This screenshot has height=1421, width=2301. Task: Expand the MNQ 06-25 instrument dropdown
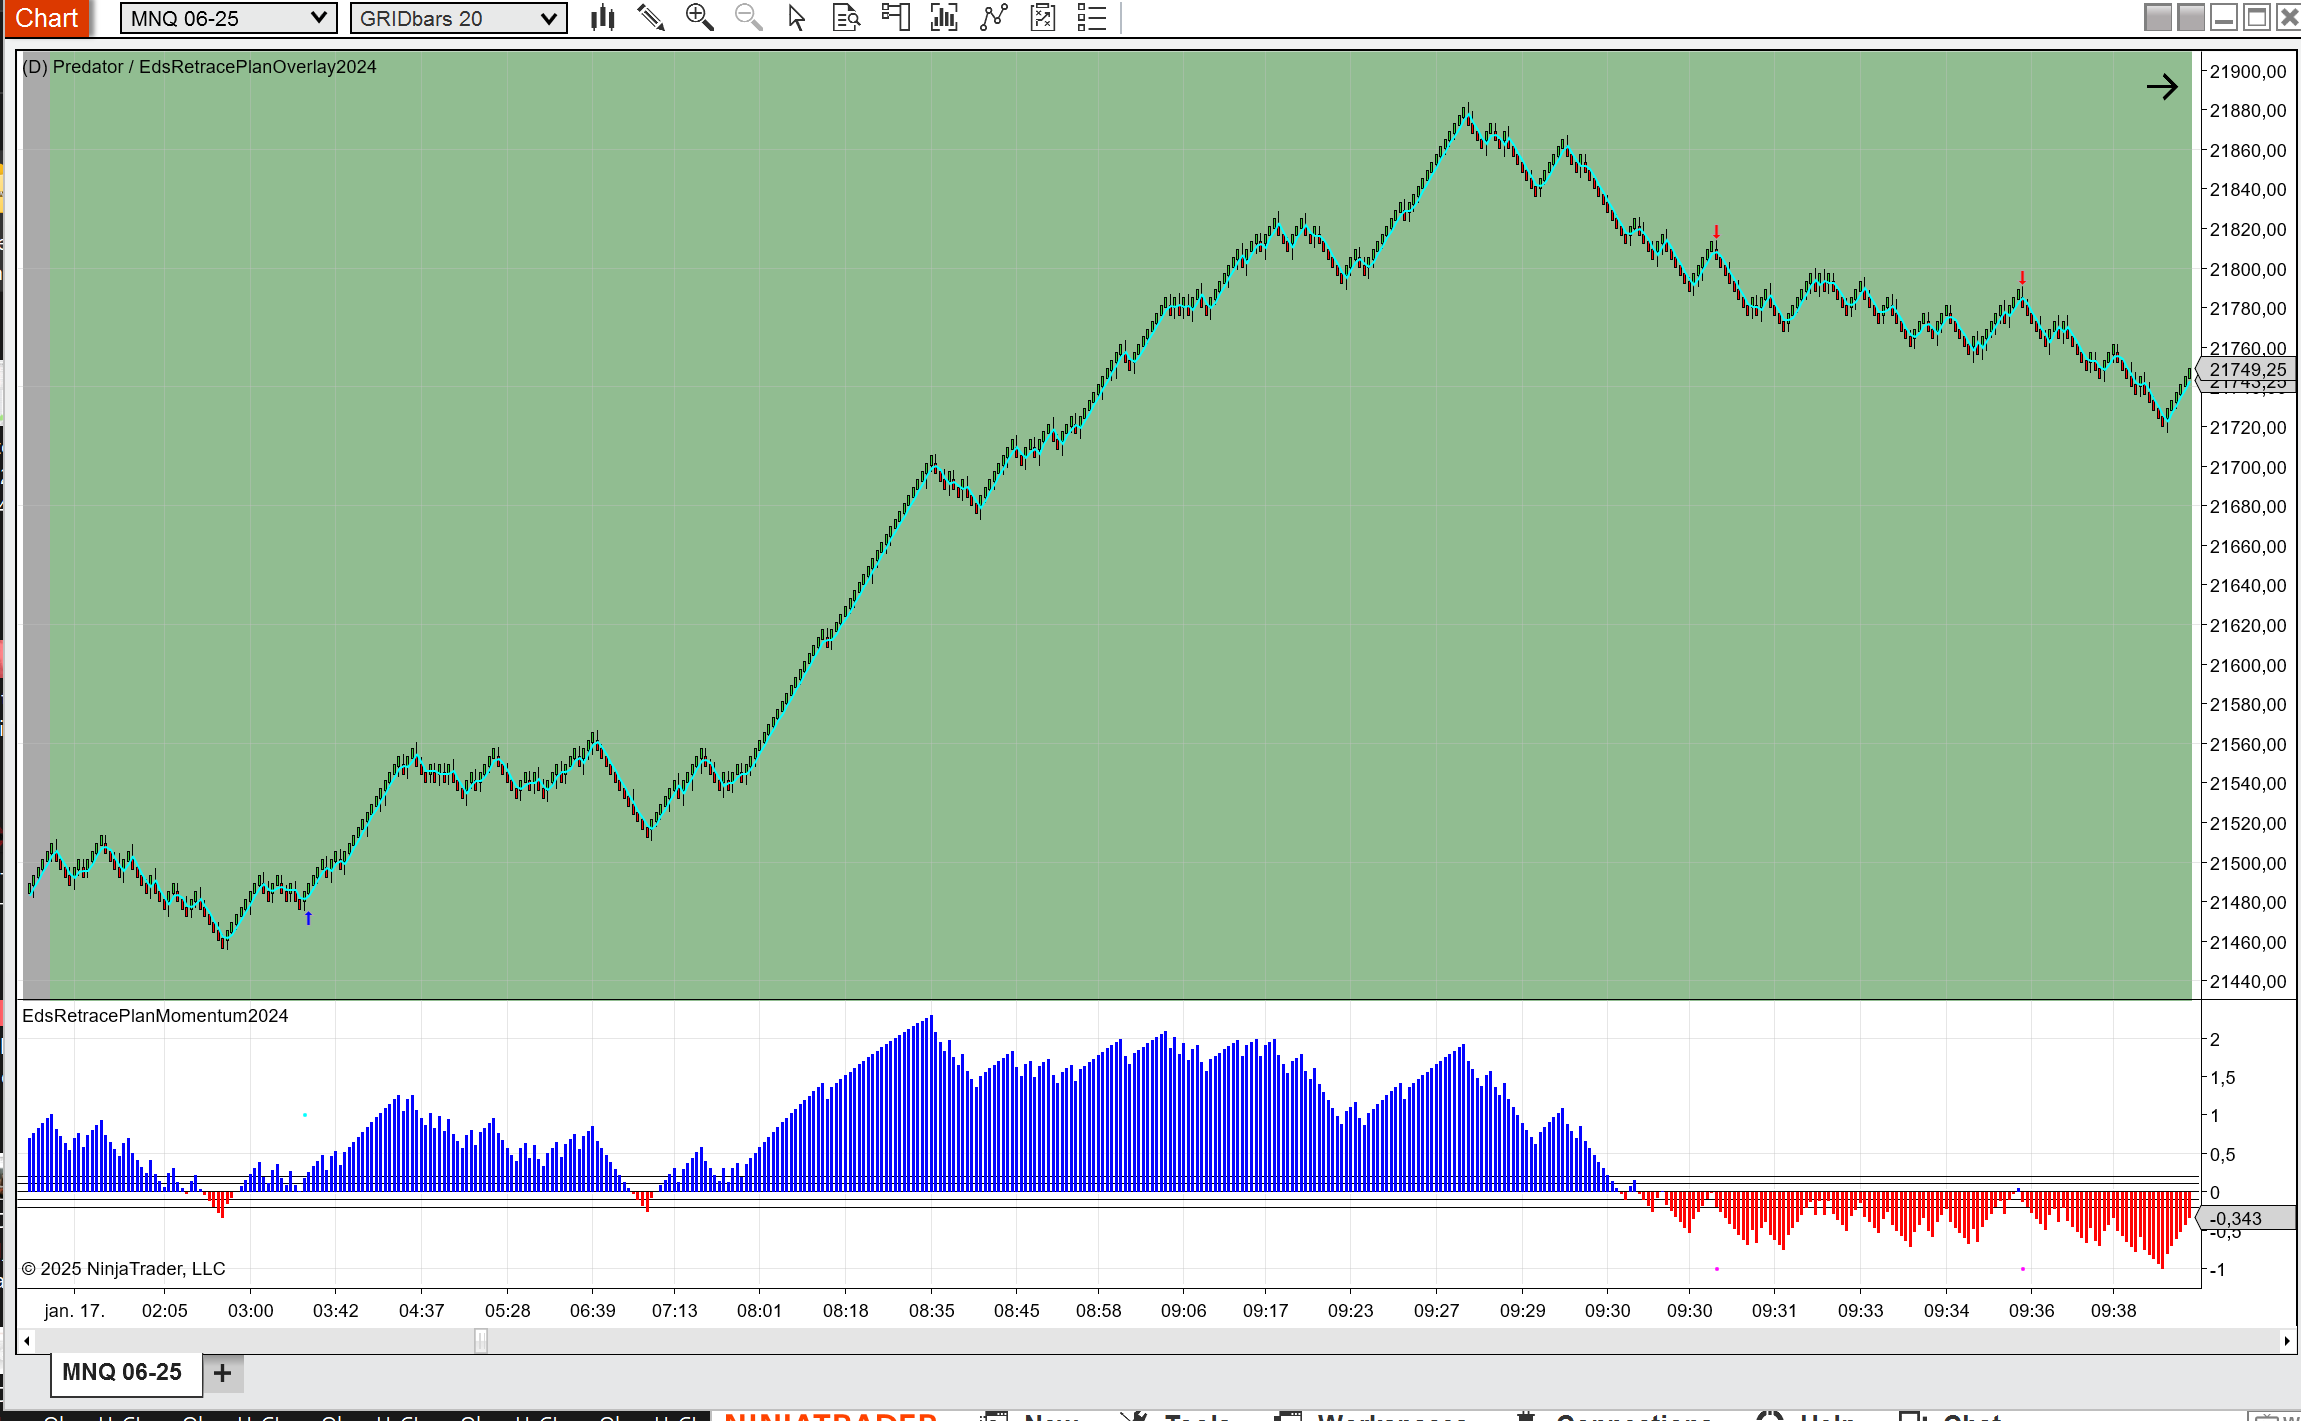318,18
